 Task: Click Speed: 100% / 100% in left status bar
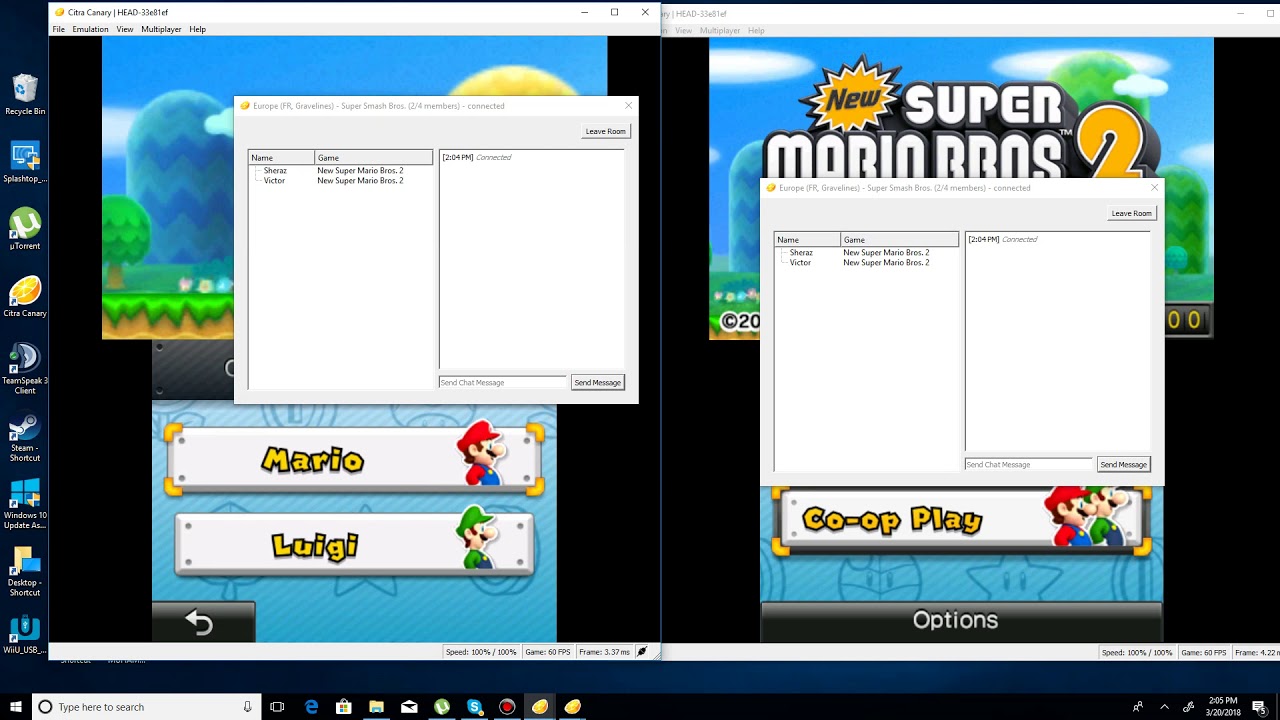click(481, 652)
